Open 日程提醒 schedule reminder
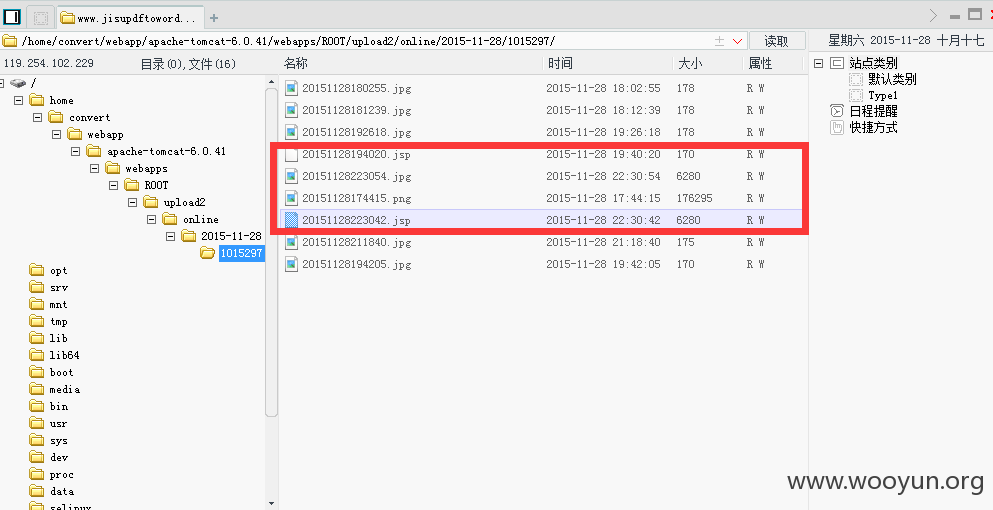The height and width of the screenshot is (510, 993). [873, 112]
